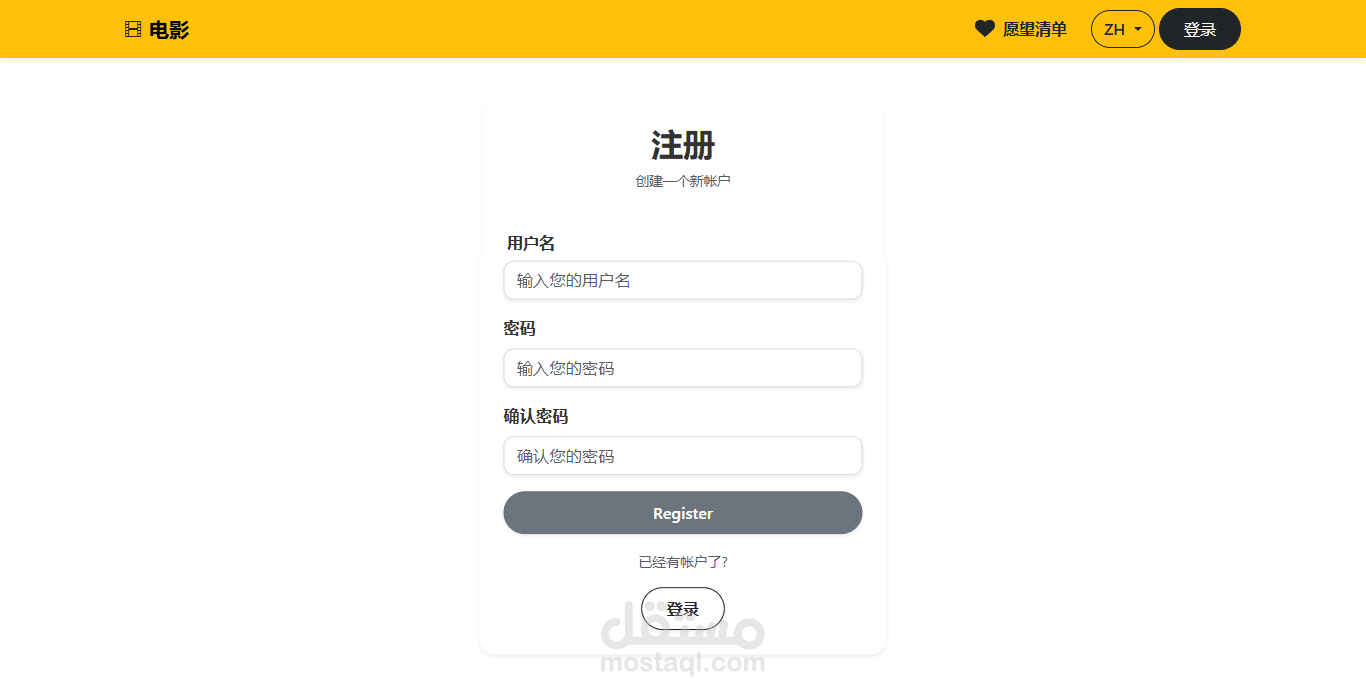Click the outlined 登录 button below form
1366x691 pixels.
click(x=683, y=609)
